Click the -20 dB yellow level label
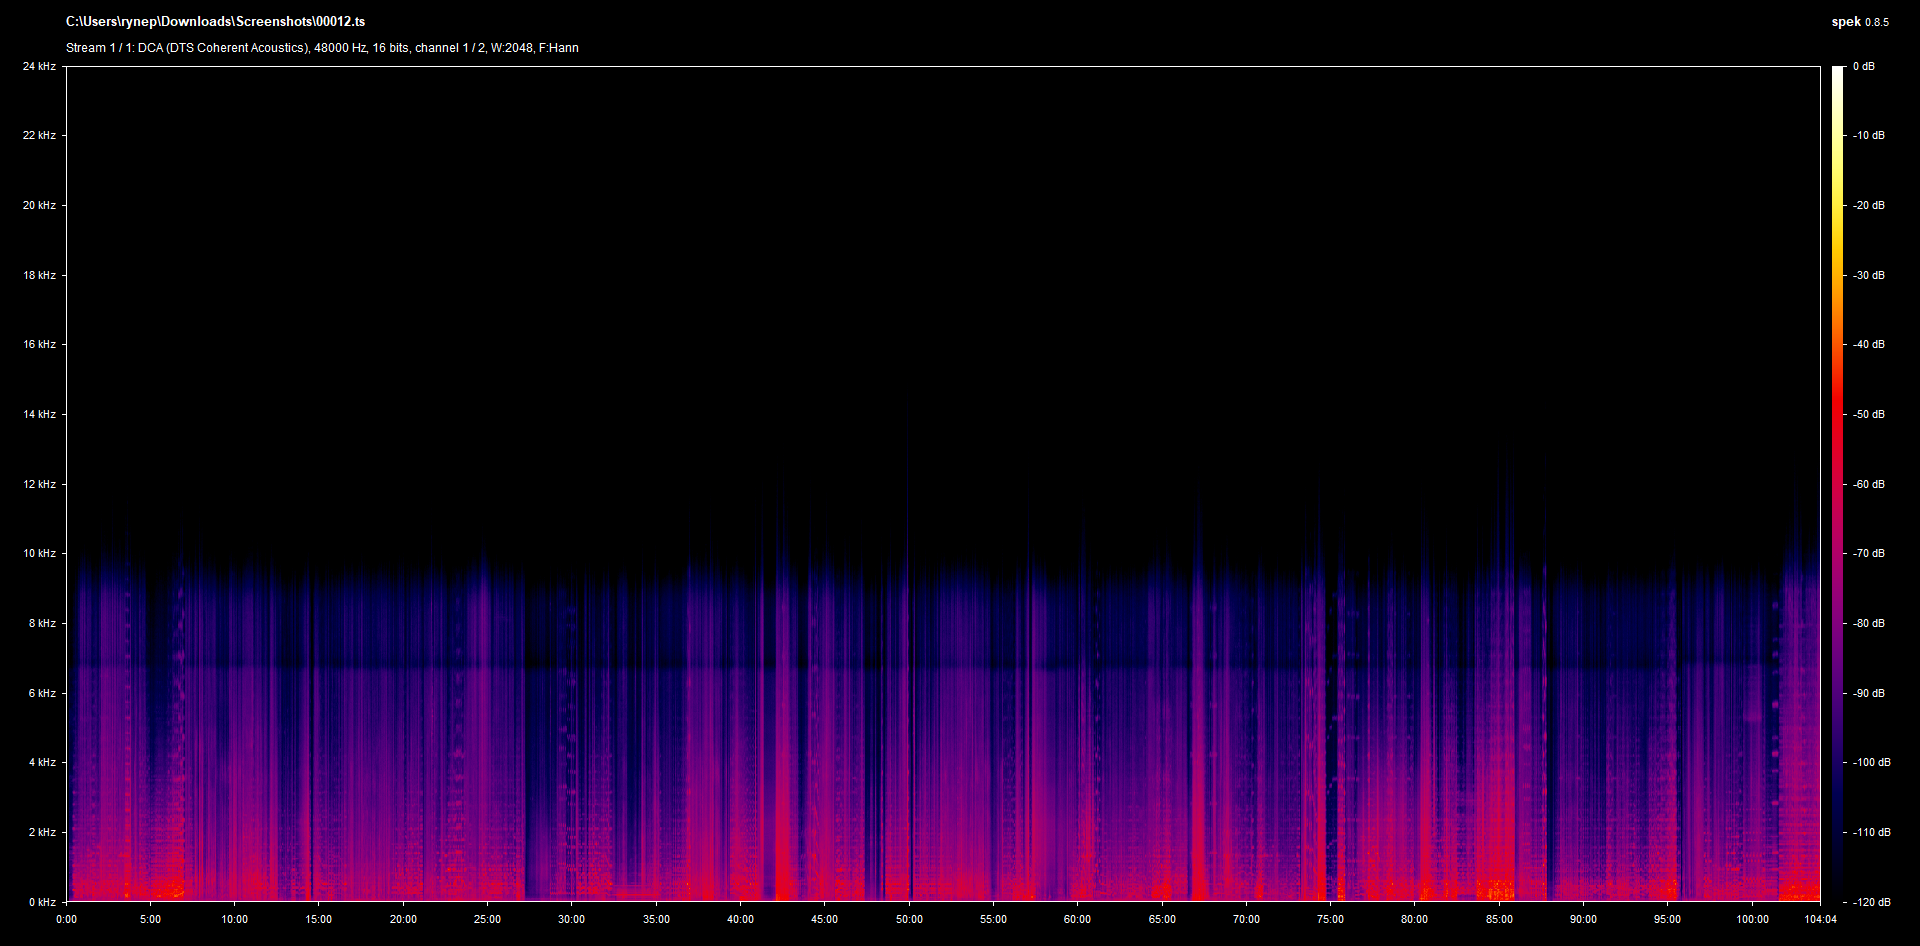 pyautogui.click(x=1867, y=205)
